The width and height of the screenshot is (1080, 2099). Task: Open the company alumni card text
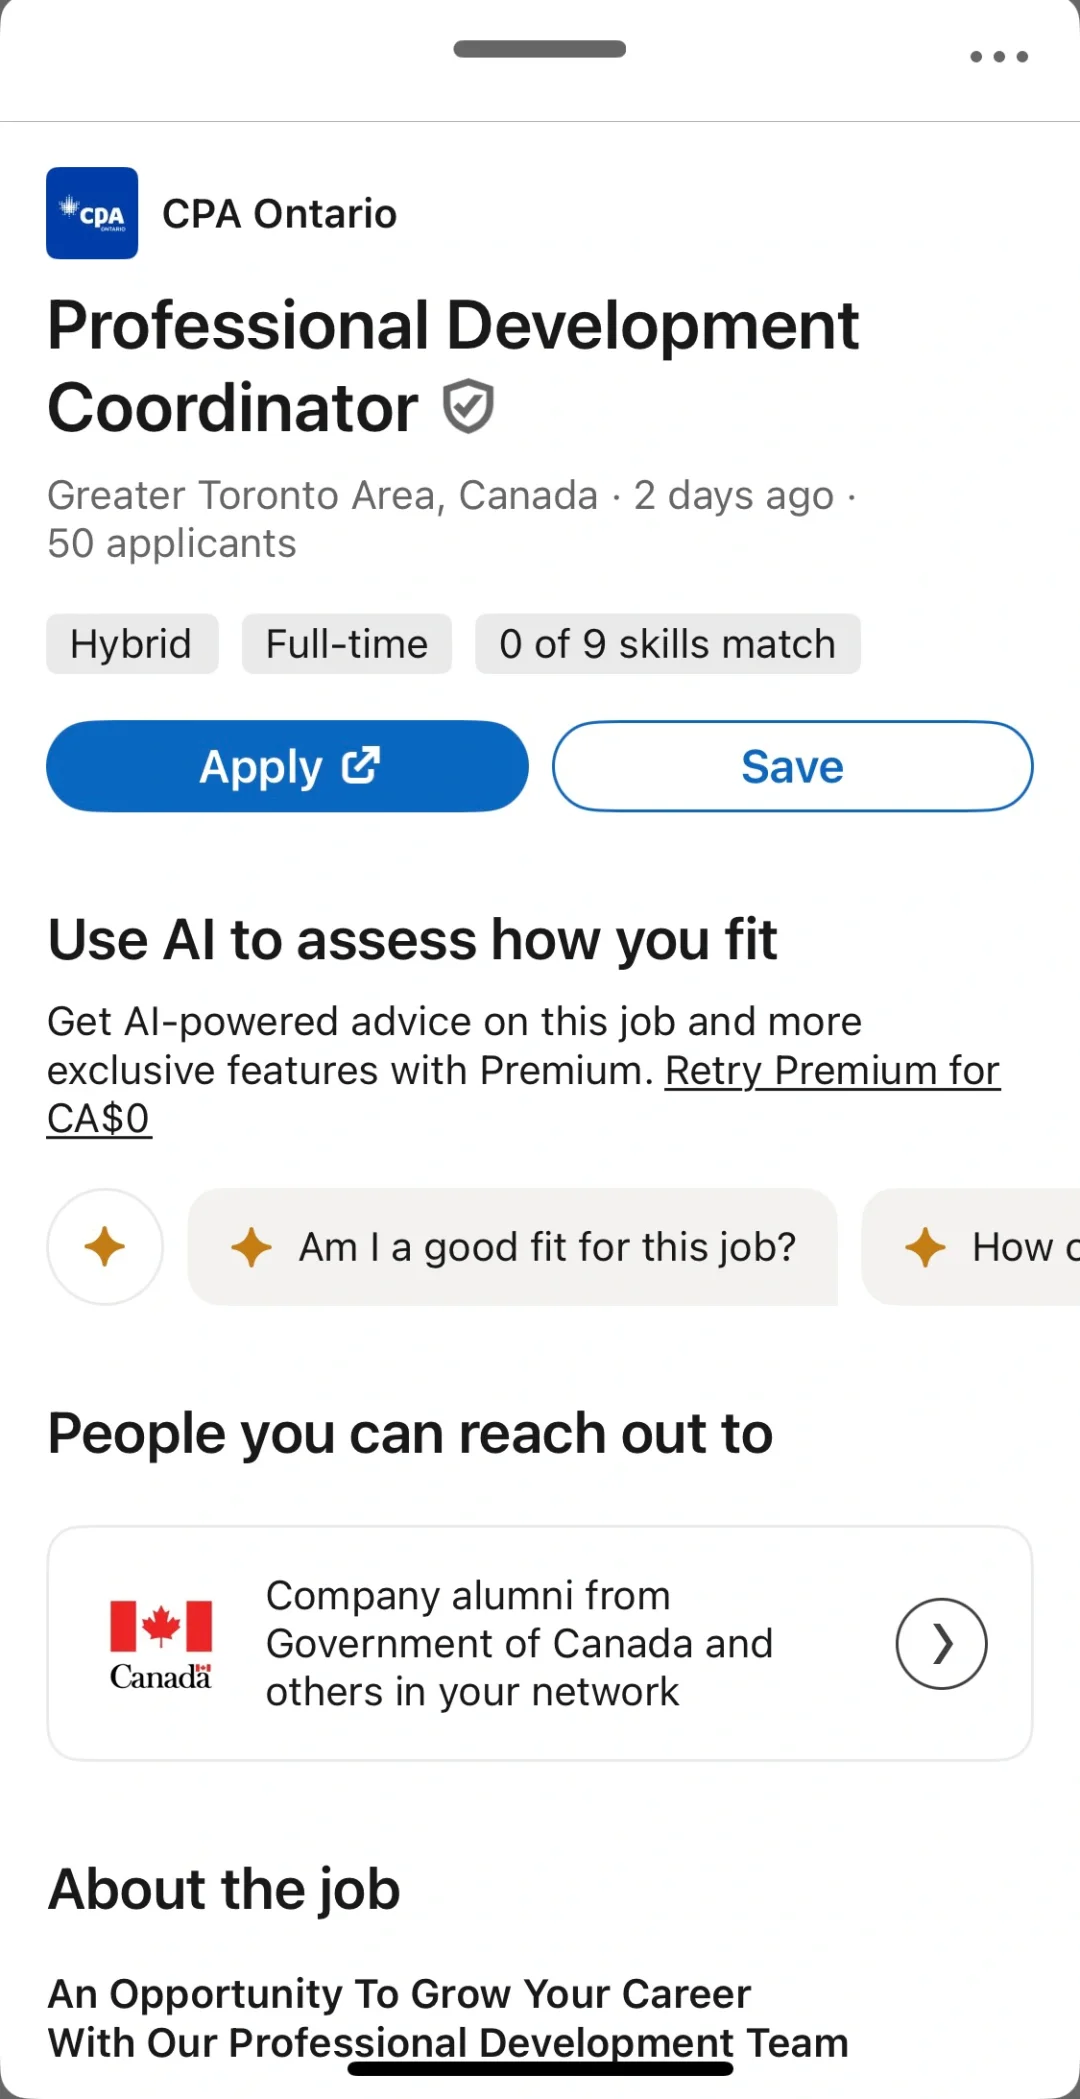pyautogui.click(x=518, y=1644)
